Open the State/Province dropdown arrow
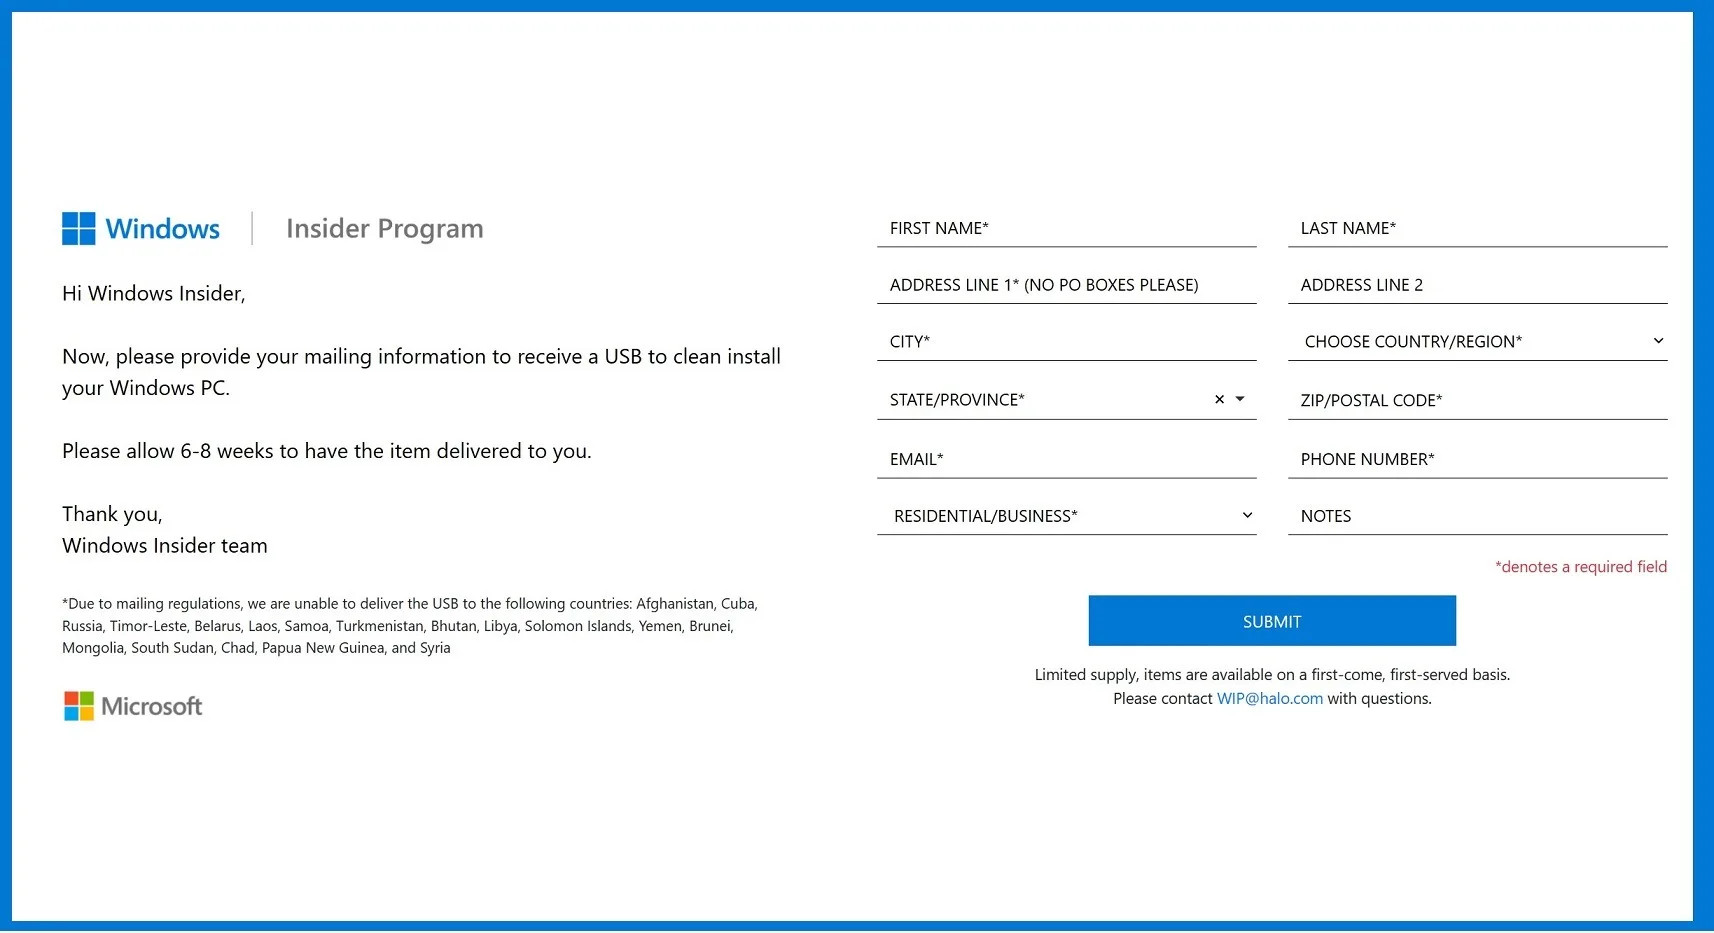Viewport: 1714px width, 933px height. point(1240,400)
